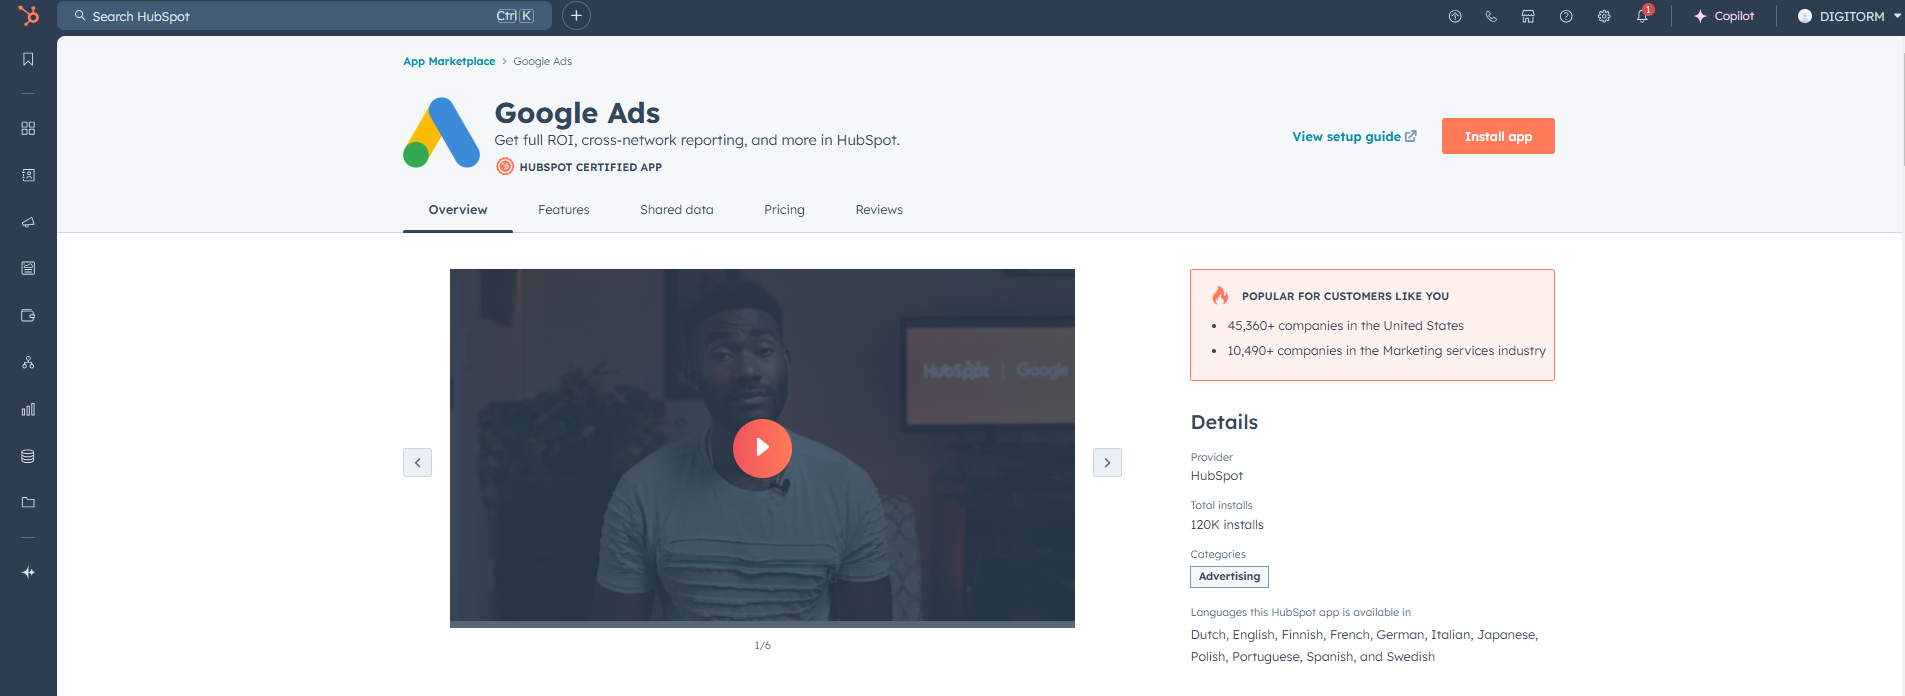Click the Google Ads page title
This screenshot has height=696, width=1905.
coord(577,113)
